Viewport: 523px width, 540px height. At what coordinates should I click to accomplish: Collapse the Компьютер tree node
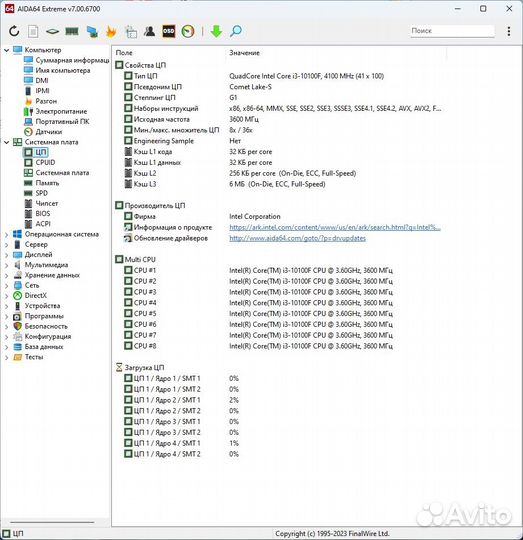click(6, 50)
